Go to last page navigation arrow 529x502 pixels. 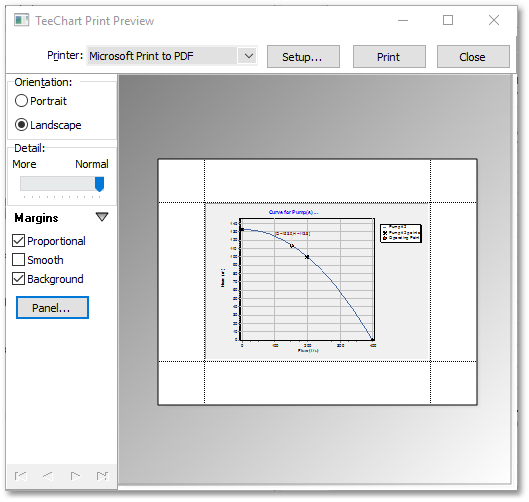103,476
